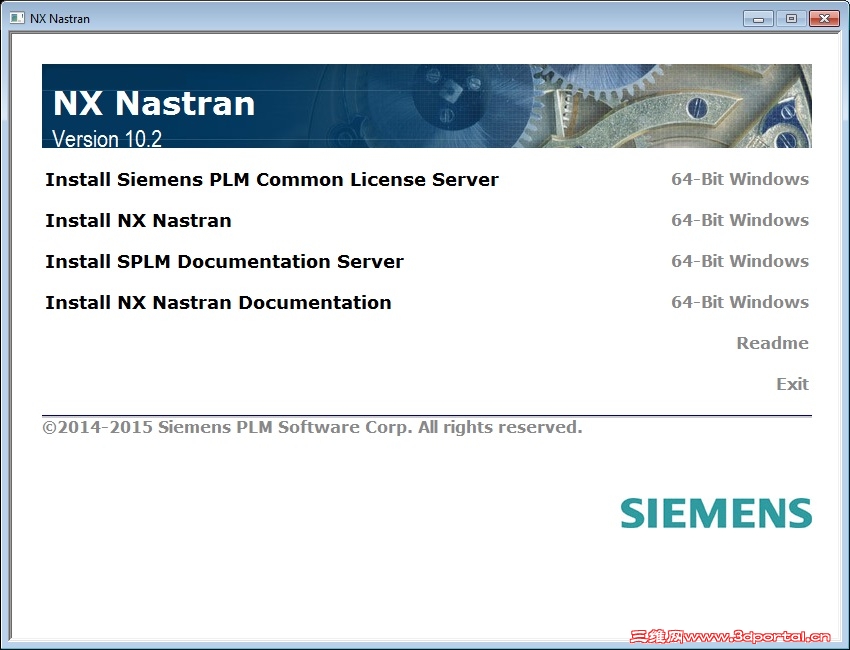Screen dimensions: 850x650
Task: Click the NX Nastran Version 10.2 banner
Action: pyautogui.click(x=427, y=106)
